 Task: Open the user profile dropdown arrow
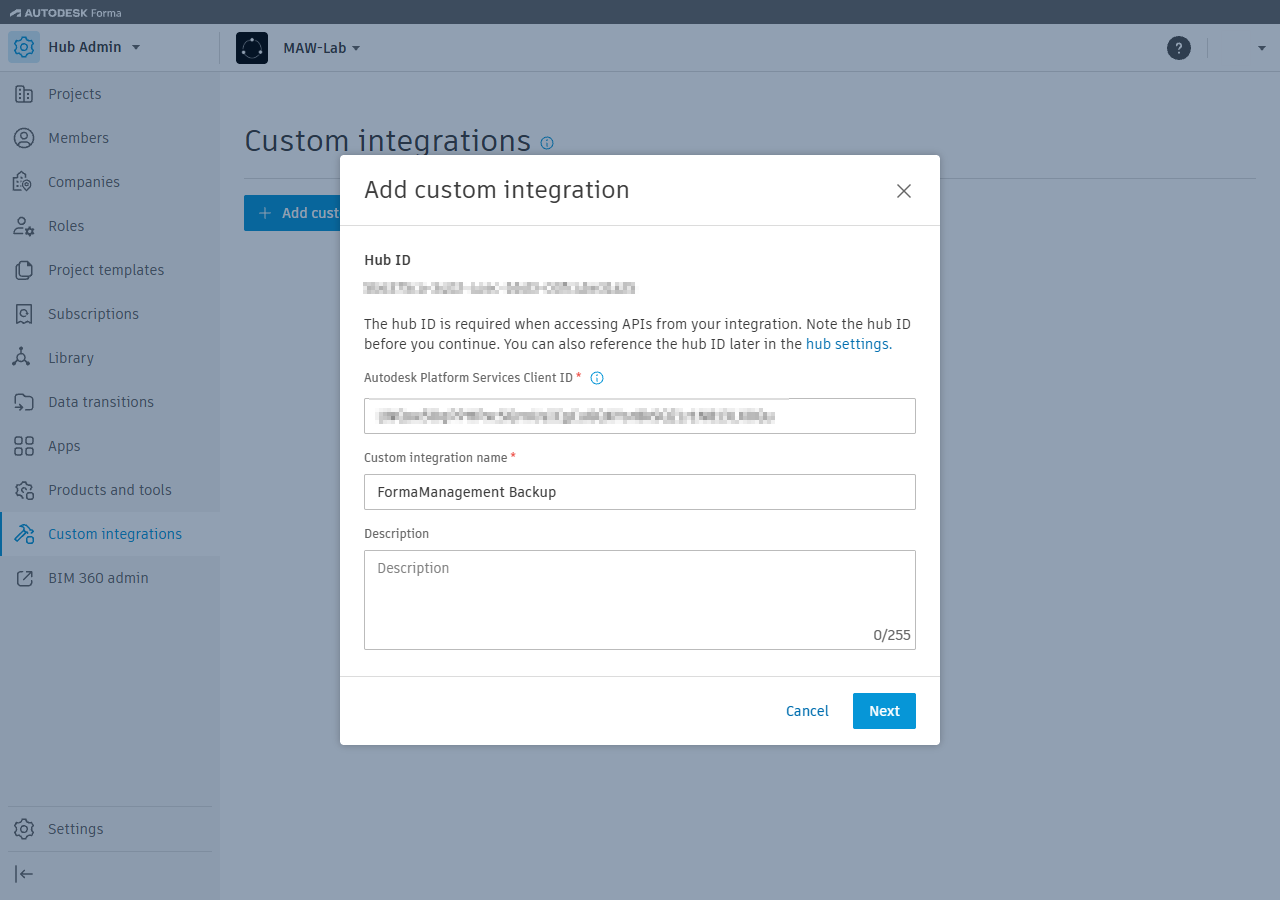tap(1262, 48)
